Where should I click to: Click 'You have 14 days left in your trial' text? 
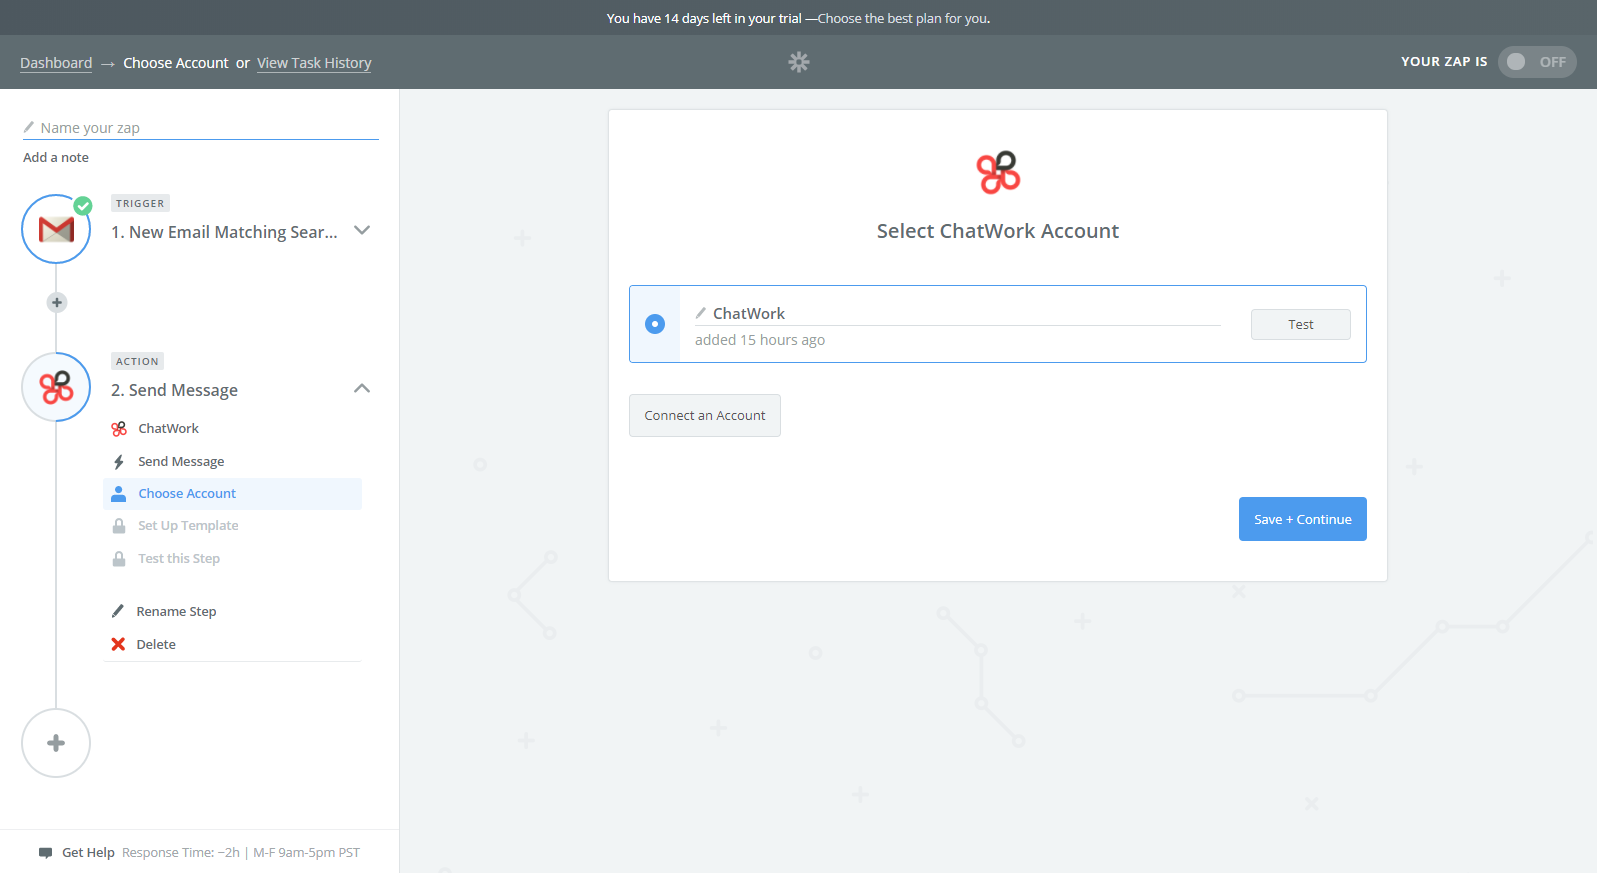704,18
